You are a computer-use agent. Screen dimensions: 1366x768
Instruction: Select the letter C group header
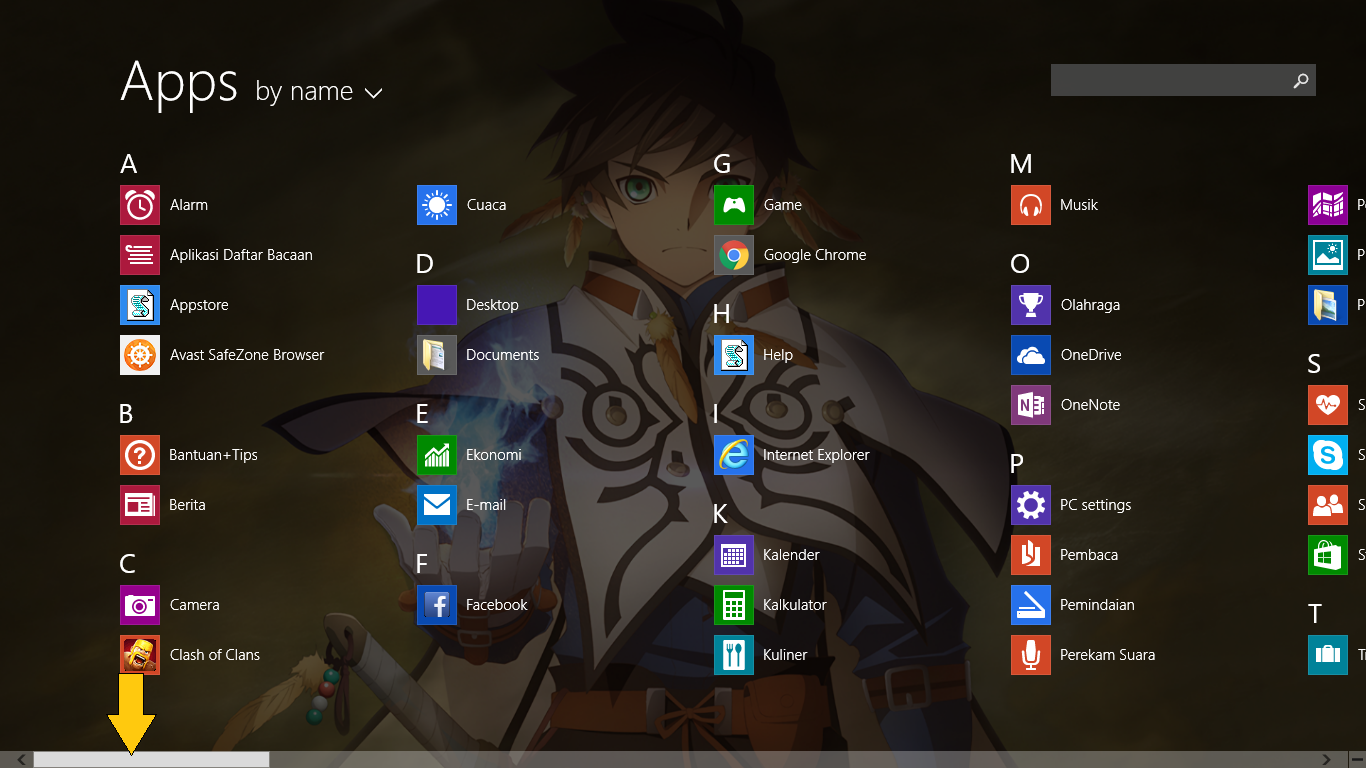coord(128,564)
